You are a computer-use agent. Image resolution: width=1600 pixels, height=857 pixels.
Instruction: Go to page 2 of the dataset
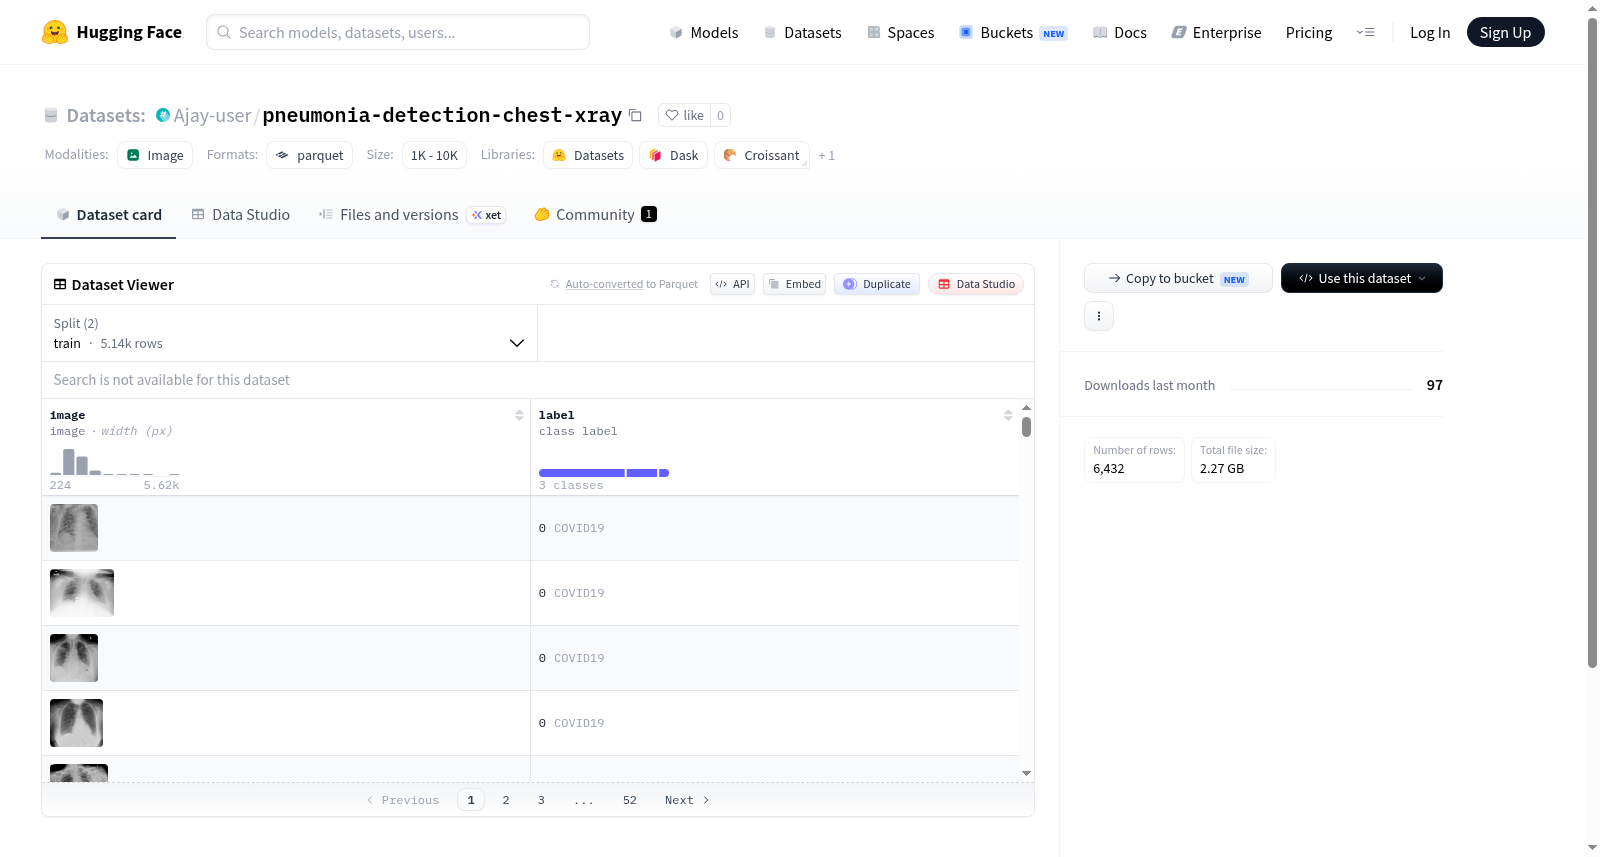[506, 800]
